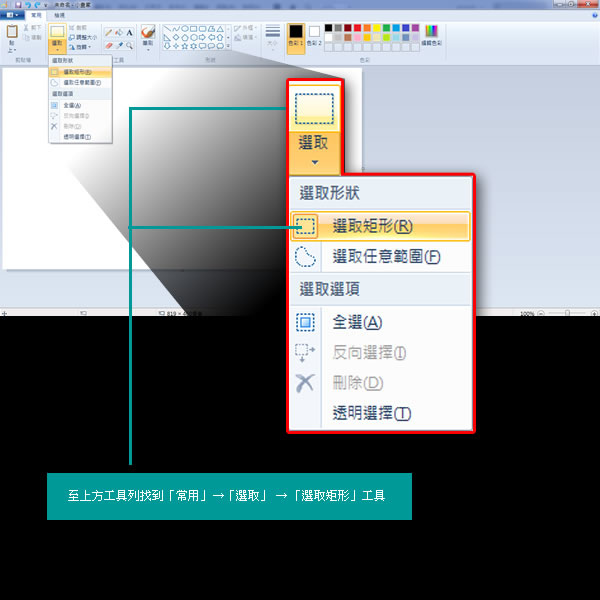Open Resize (調整大小) in the image group
Image resolution: width=600 pixels, height=600 pixels.
click(83, 38)
